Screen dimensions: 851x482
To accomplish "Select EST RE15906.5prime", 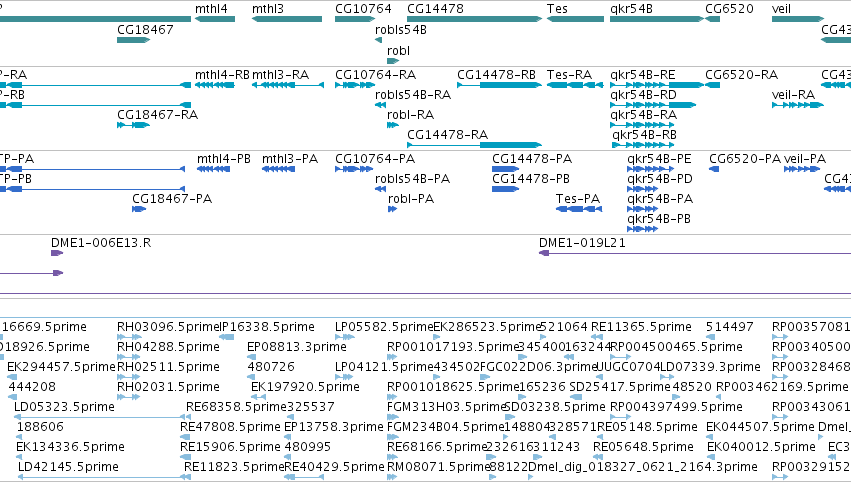I will pos(230,447).
